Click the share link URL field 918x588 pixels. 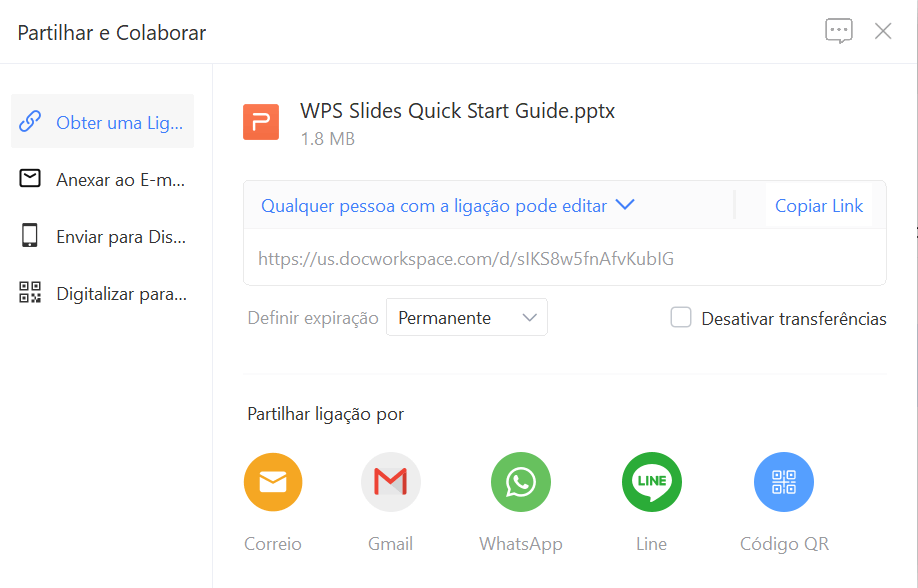point(564,258)
